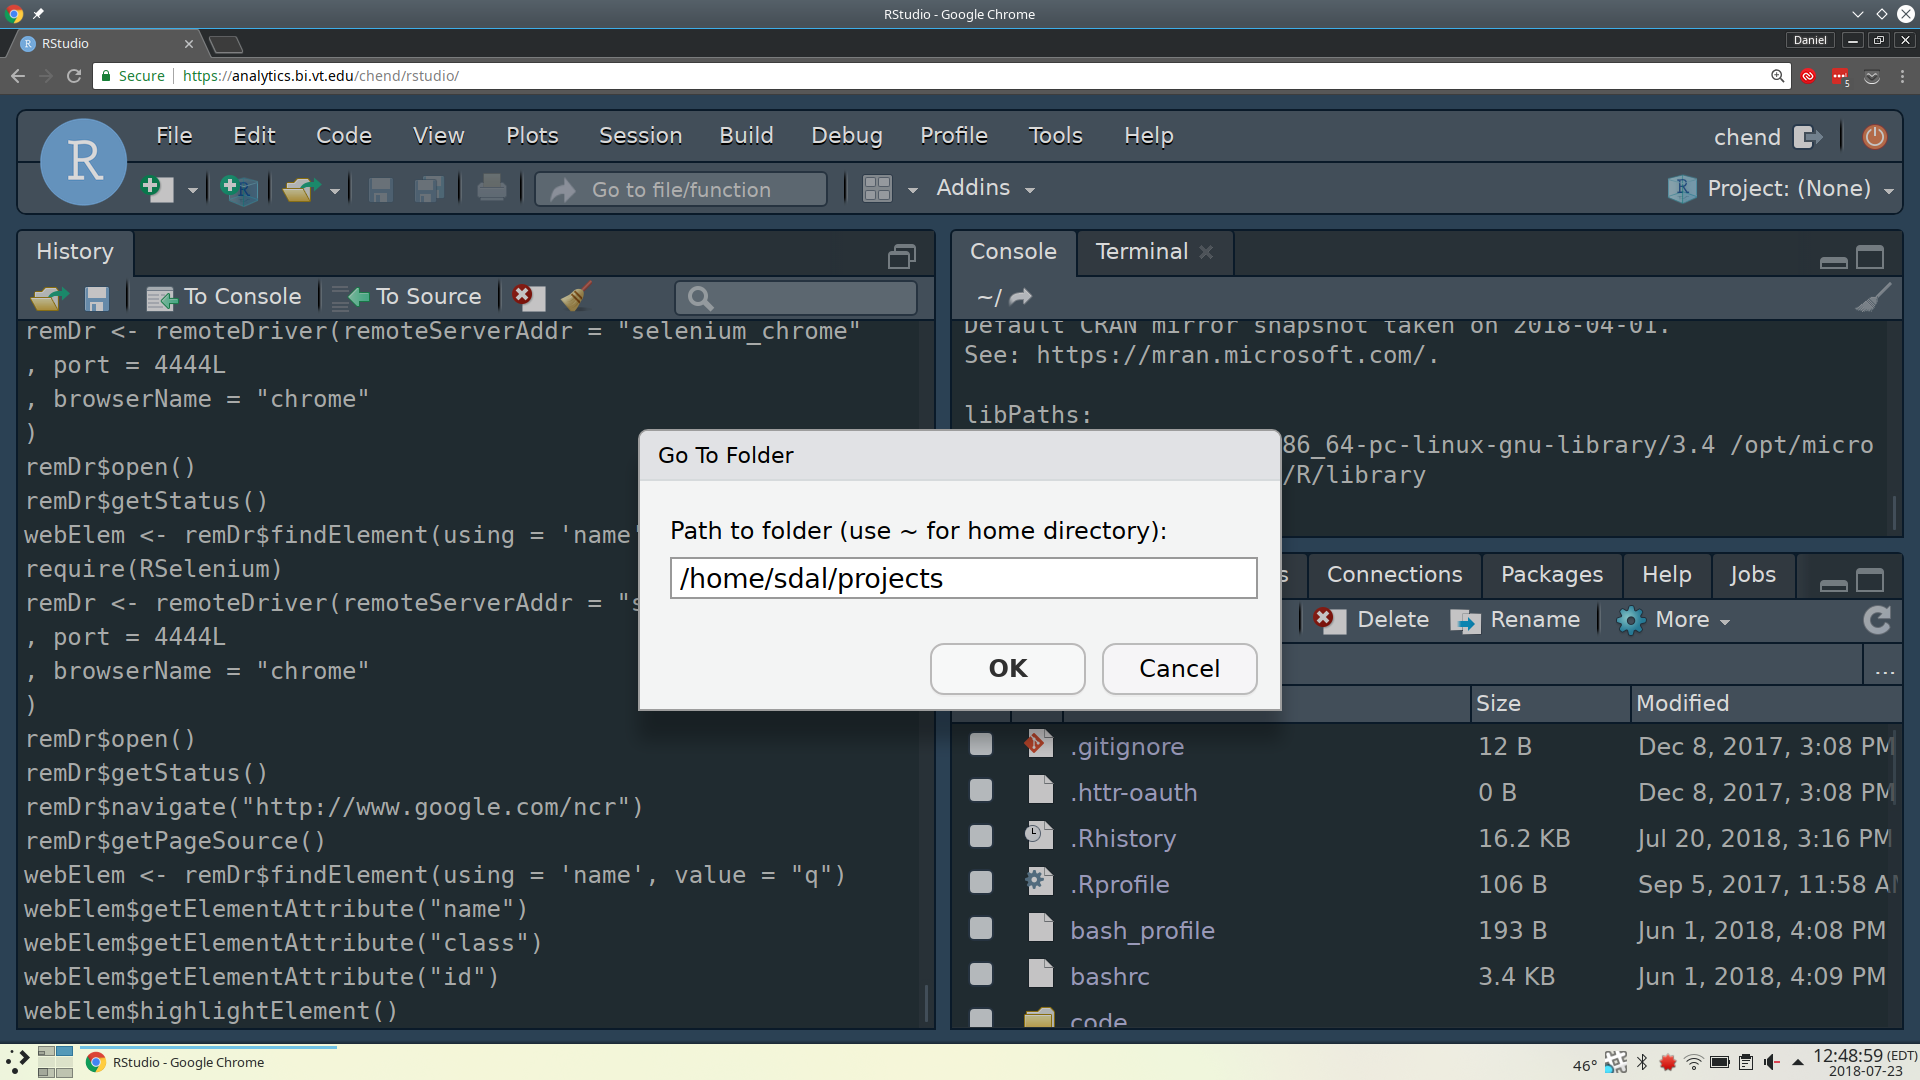Switch to the Terminal tab
This screenshot has width=1920, height=1080.
(1142, 252)
